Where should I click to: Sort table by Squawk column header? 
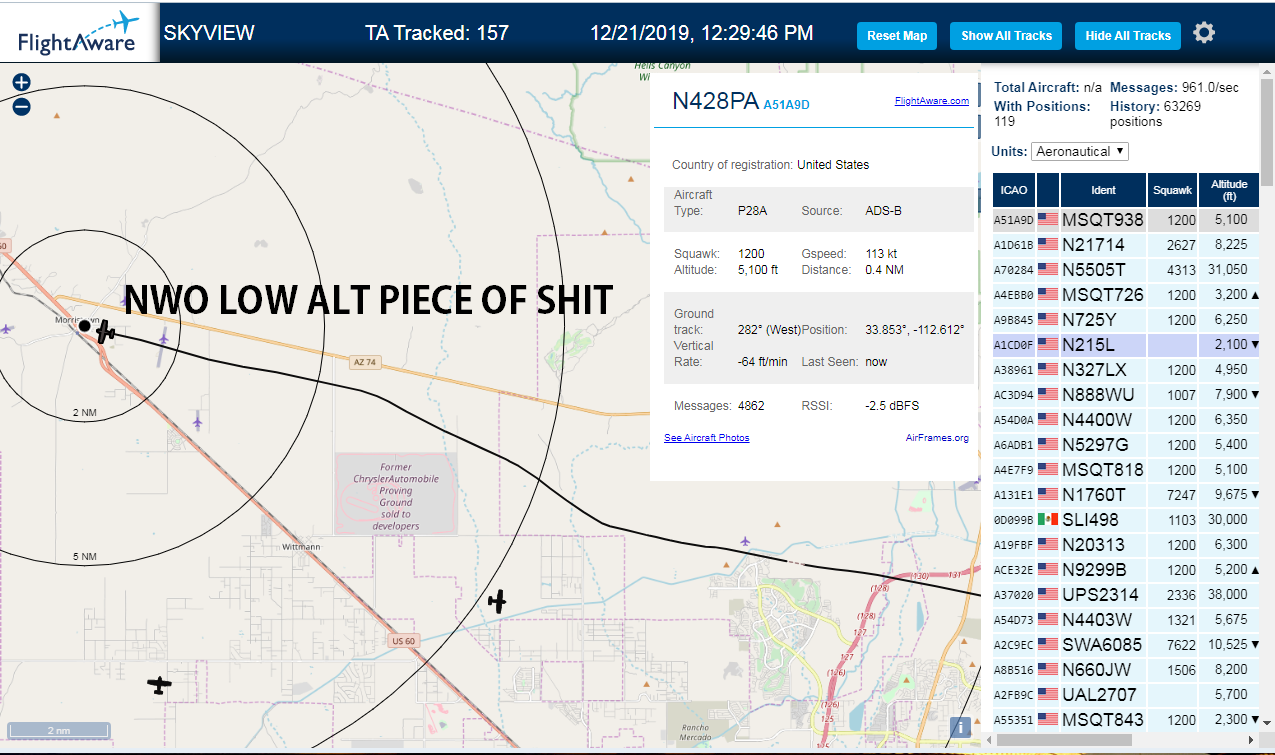1172,190
